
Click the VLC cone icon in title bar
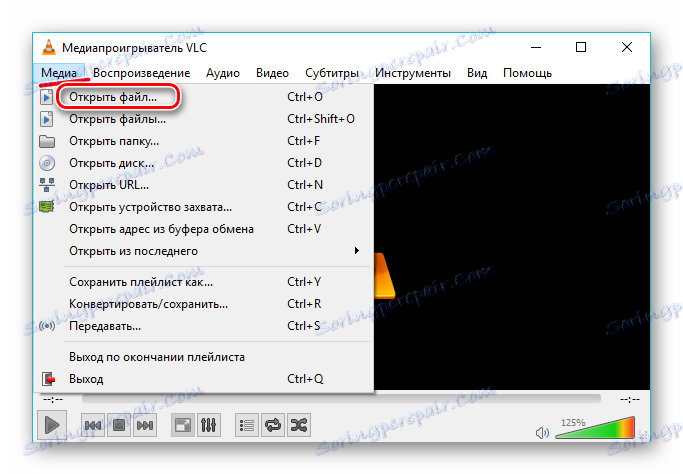click(49, 47)
